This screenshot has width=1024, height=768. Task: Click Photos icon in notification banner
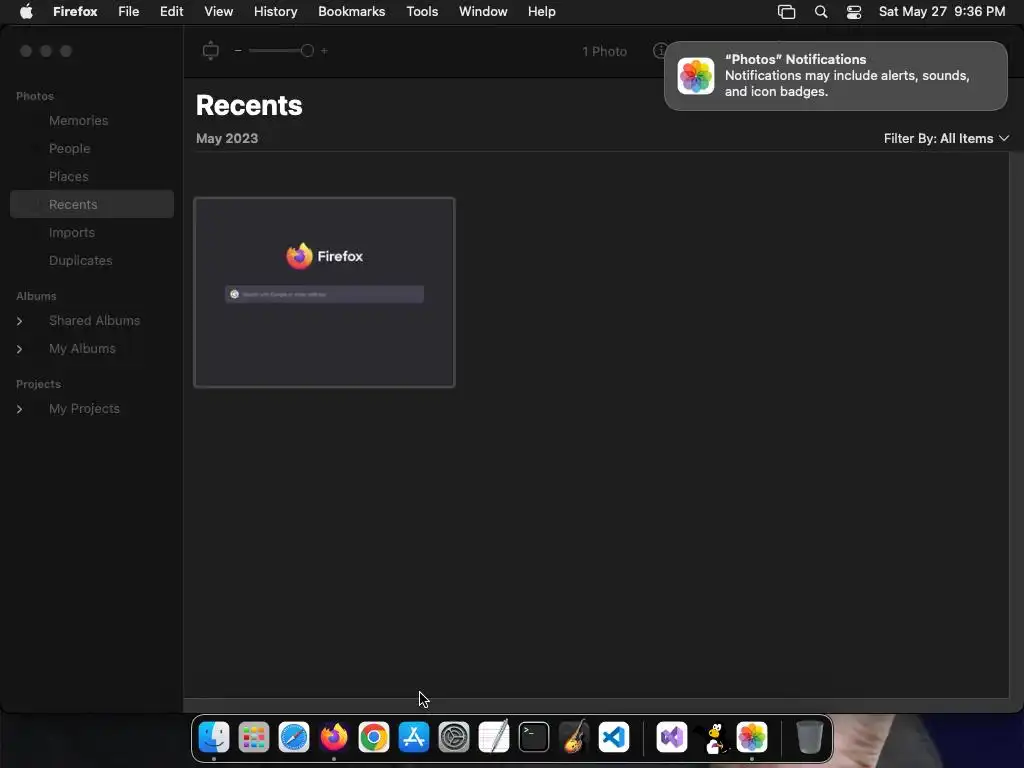pos(696,76)
